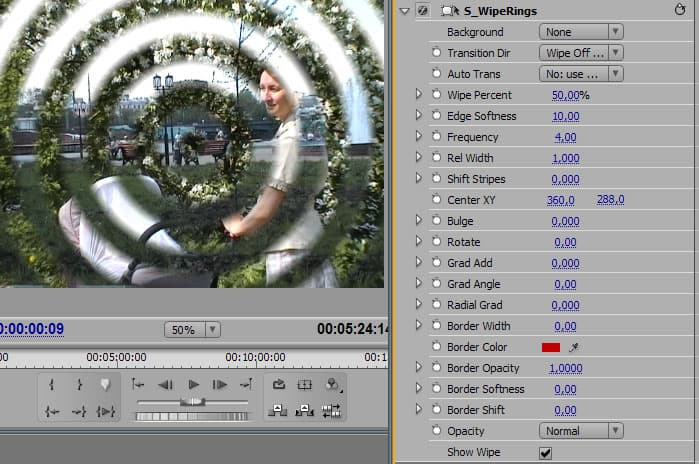Toggle animation for Frequency
Image resolution: width=699 pixels, height=464 pixels.
pos(436,136)
